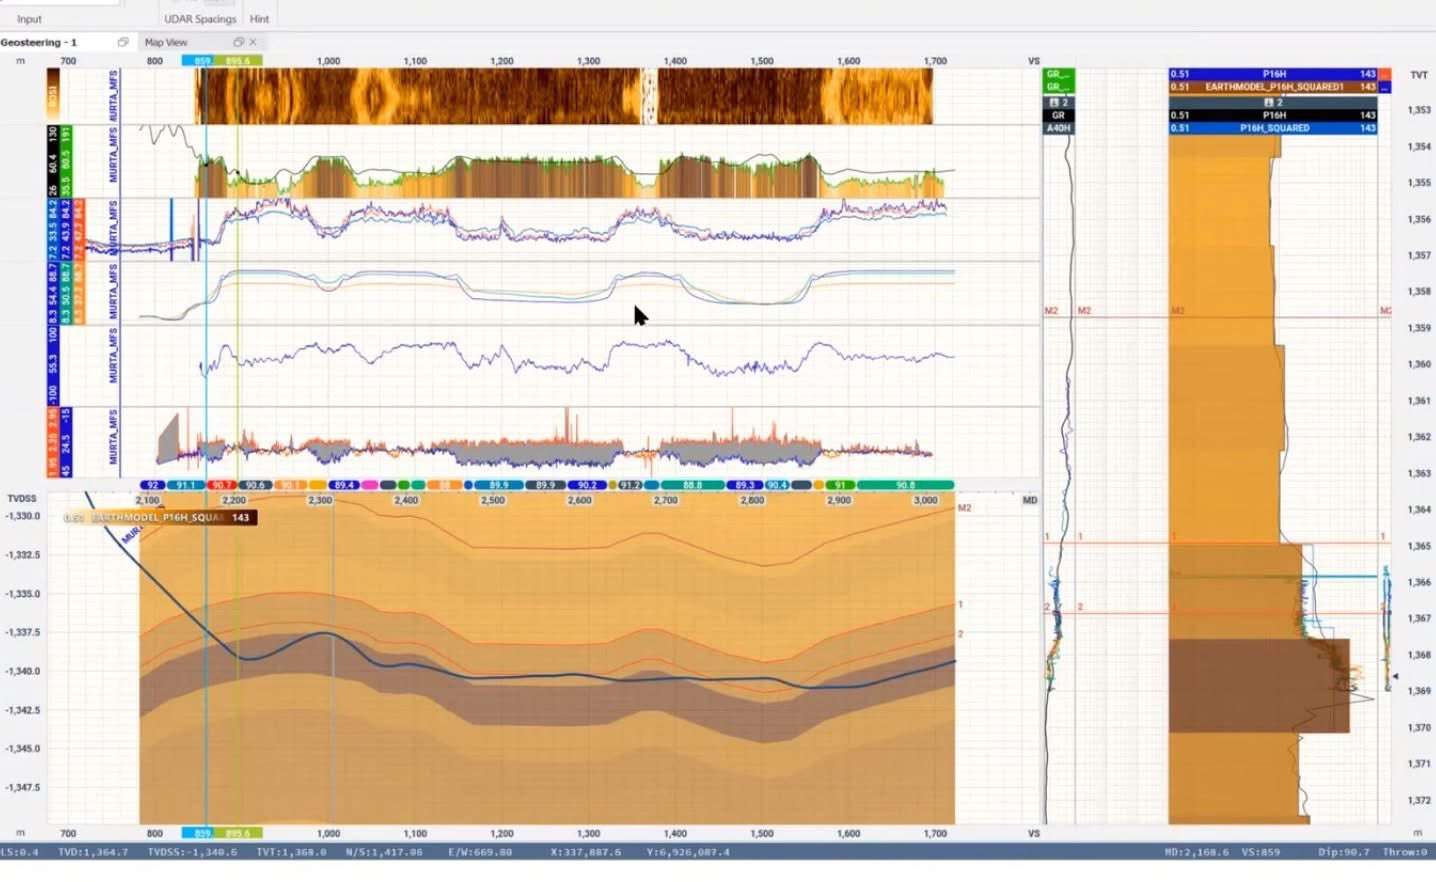1436x882 pixels.
Task: Switch to the Map View tab
Action: click(166, 42)
